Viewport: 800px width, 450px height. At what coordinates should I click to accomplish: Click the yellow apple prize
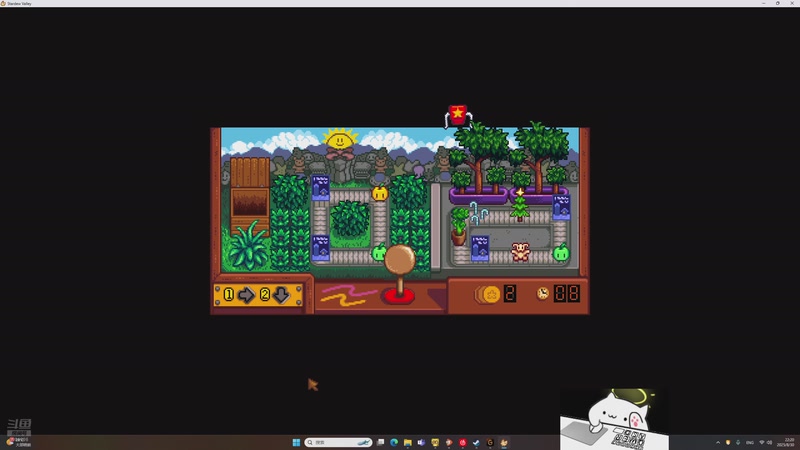pyautogui.click(x=380, y=193)
